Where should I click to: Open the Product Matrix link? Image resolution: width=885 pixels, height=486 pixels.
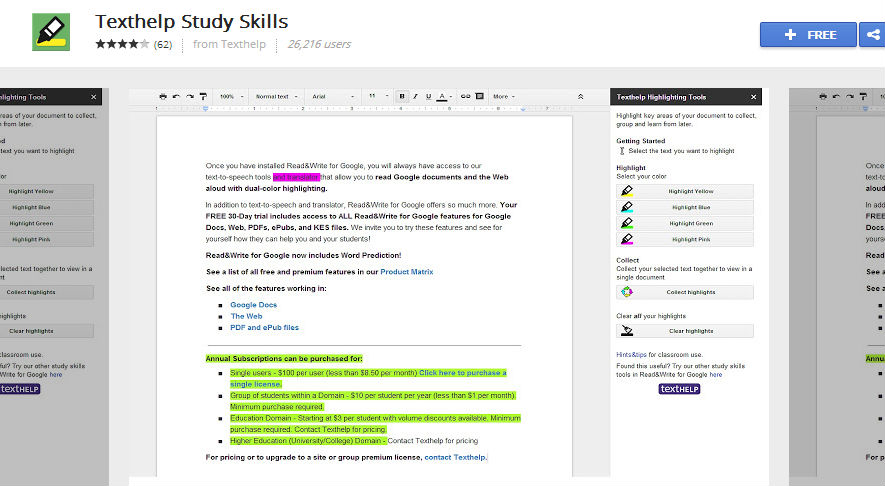point(406,272)
